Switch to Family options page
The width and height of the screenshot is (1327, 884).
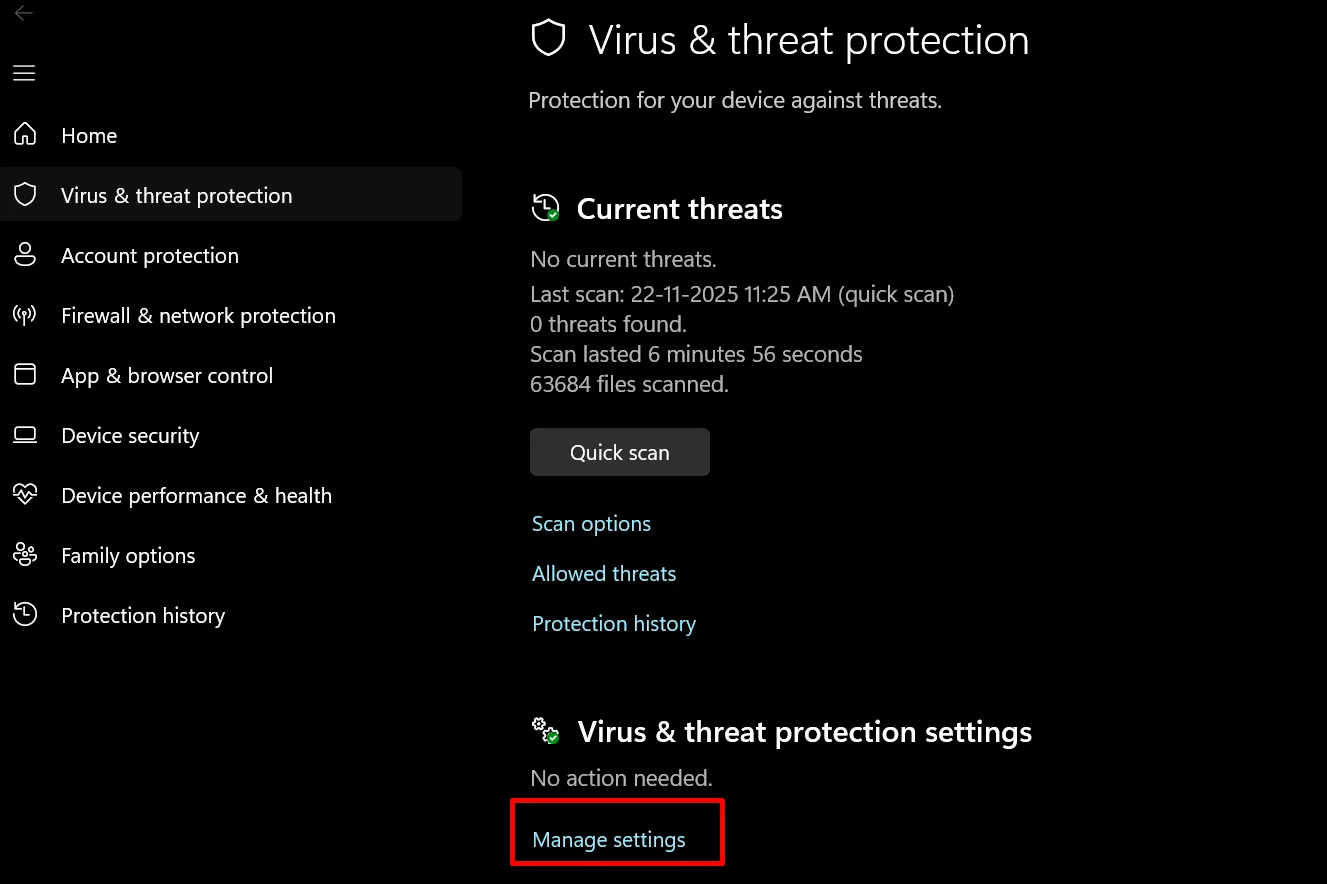click(128, 555)
